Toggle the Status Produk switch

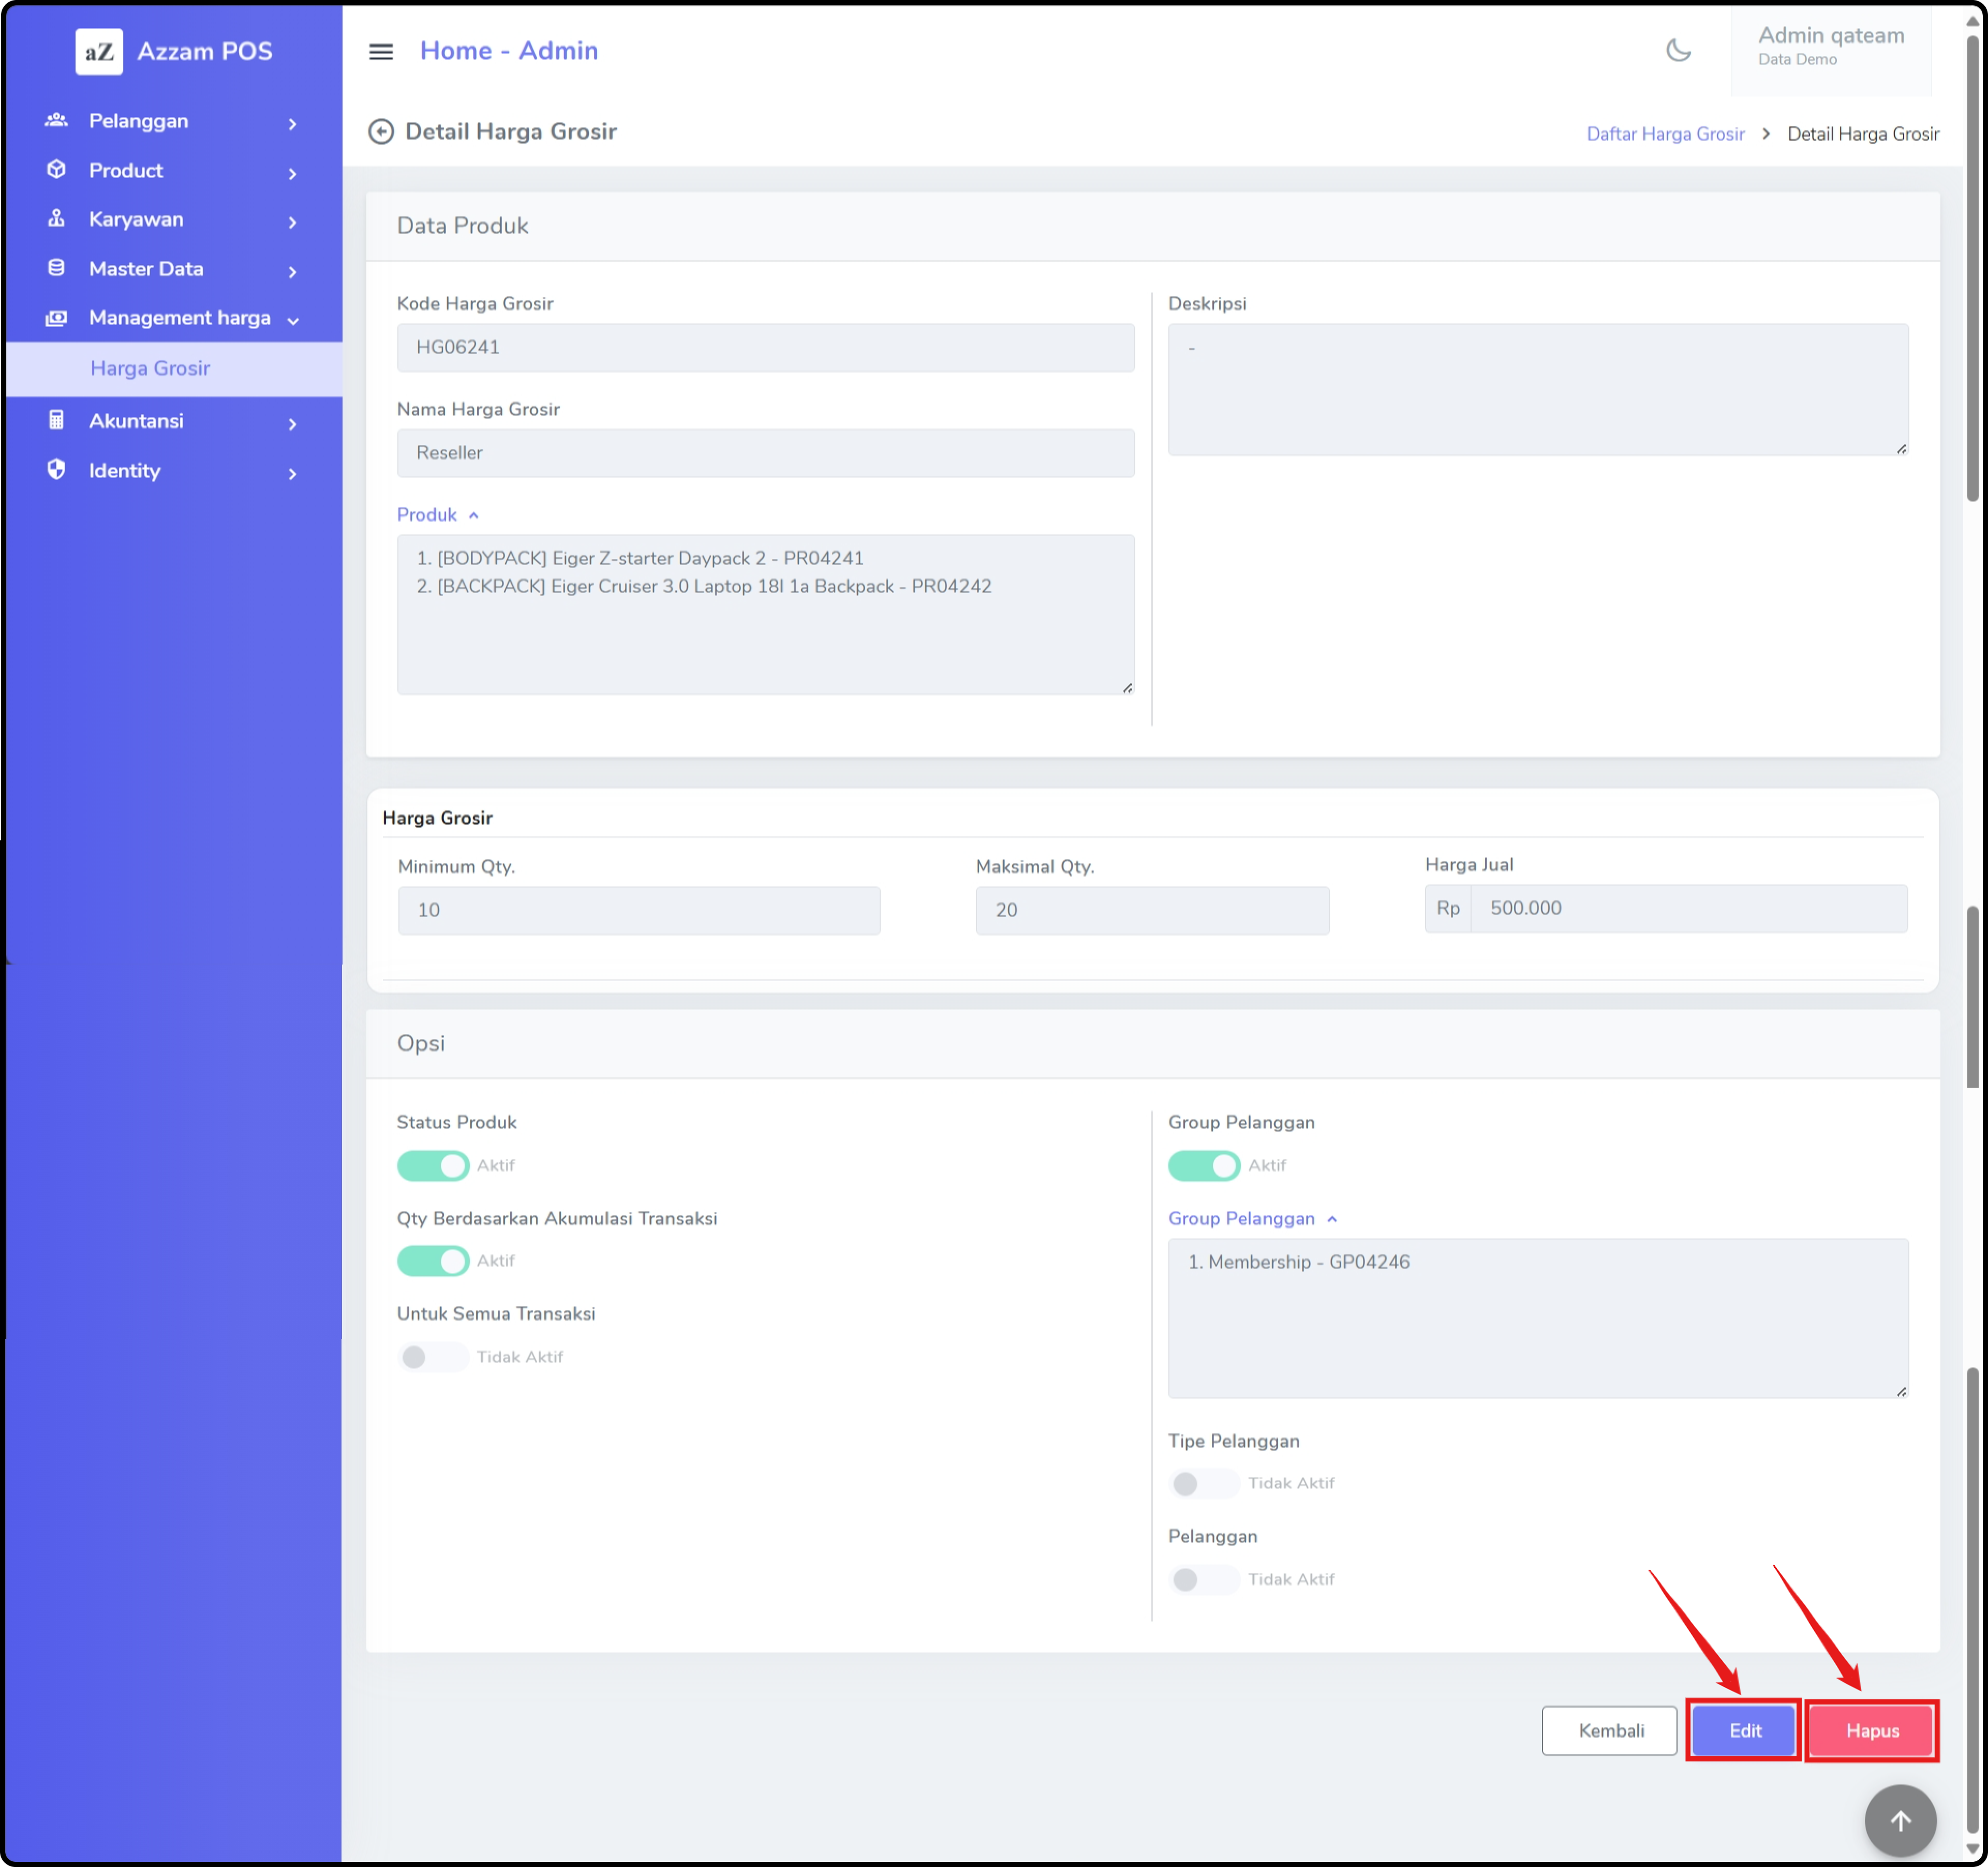432,1165
